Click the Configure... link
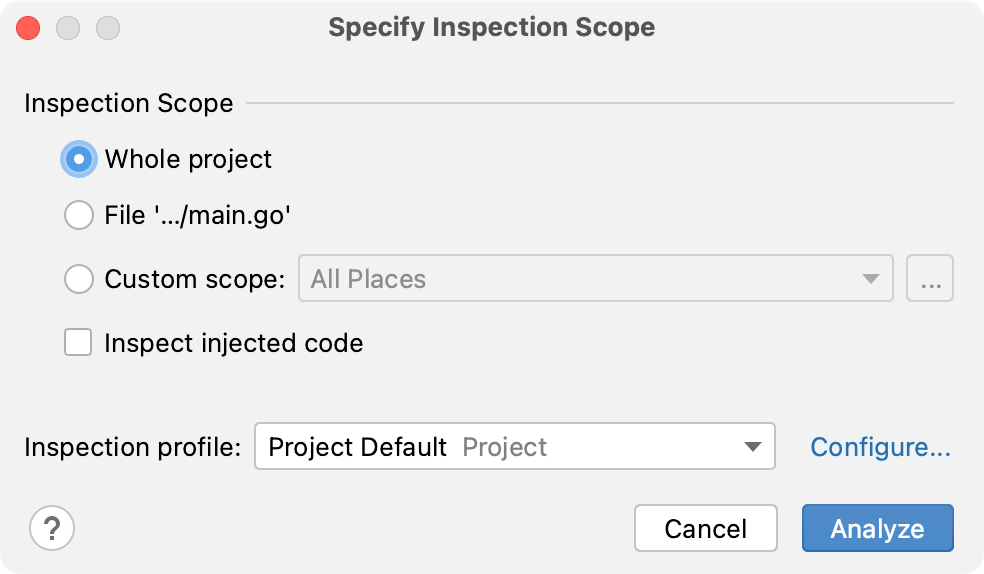 (880, 447)
